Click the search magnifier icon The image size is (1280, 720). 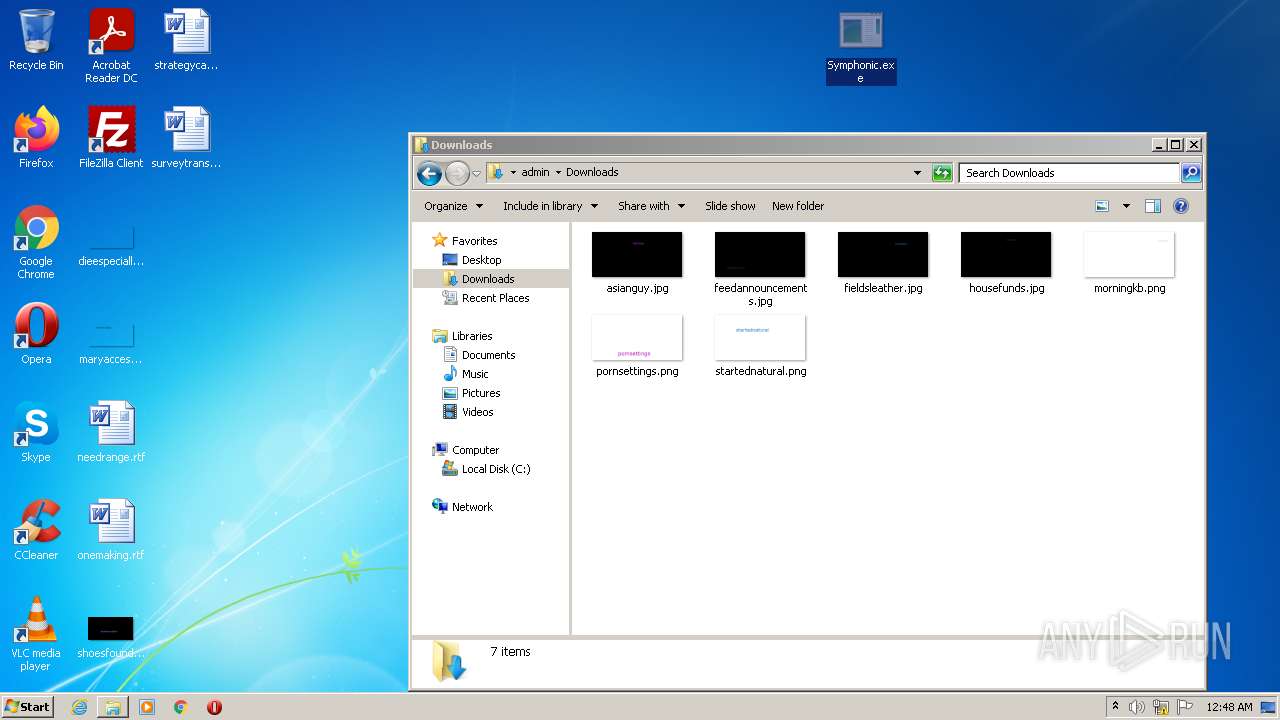pyautogui.click(x=1190, y=173)
